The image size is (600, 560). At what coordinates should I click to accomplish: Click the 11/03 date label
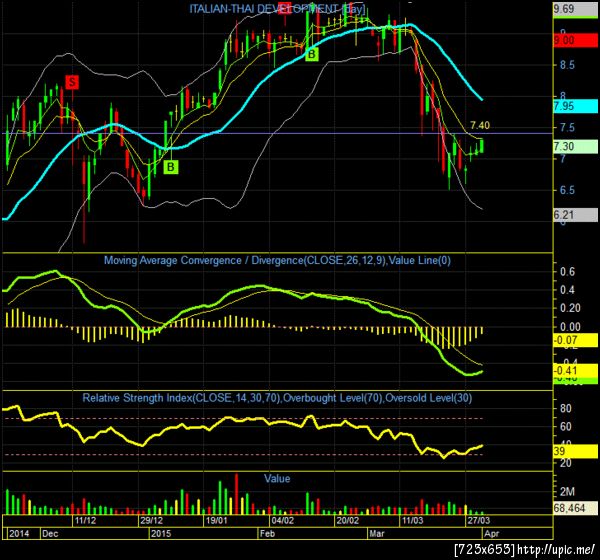click(412, 521)
